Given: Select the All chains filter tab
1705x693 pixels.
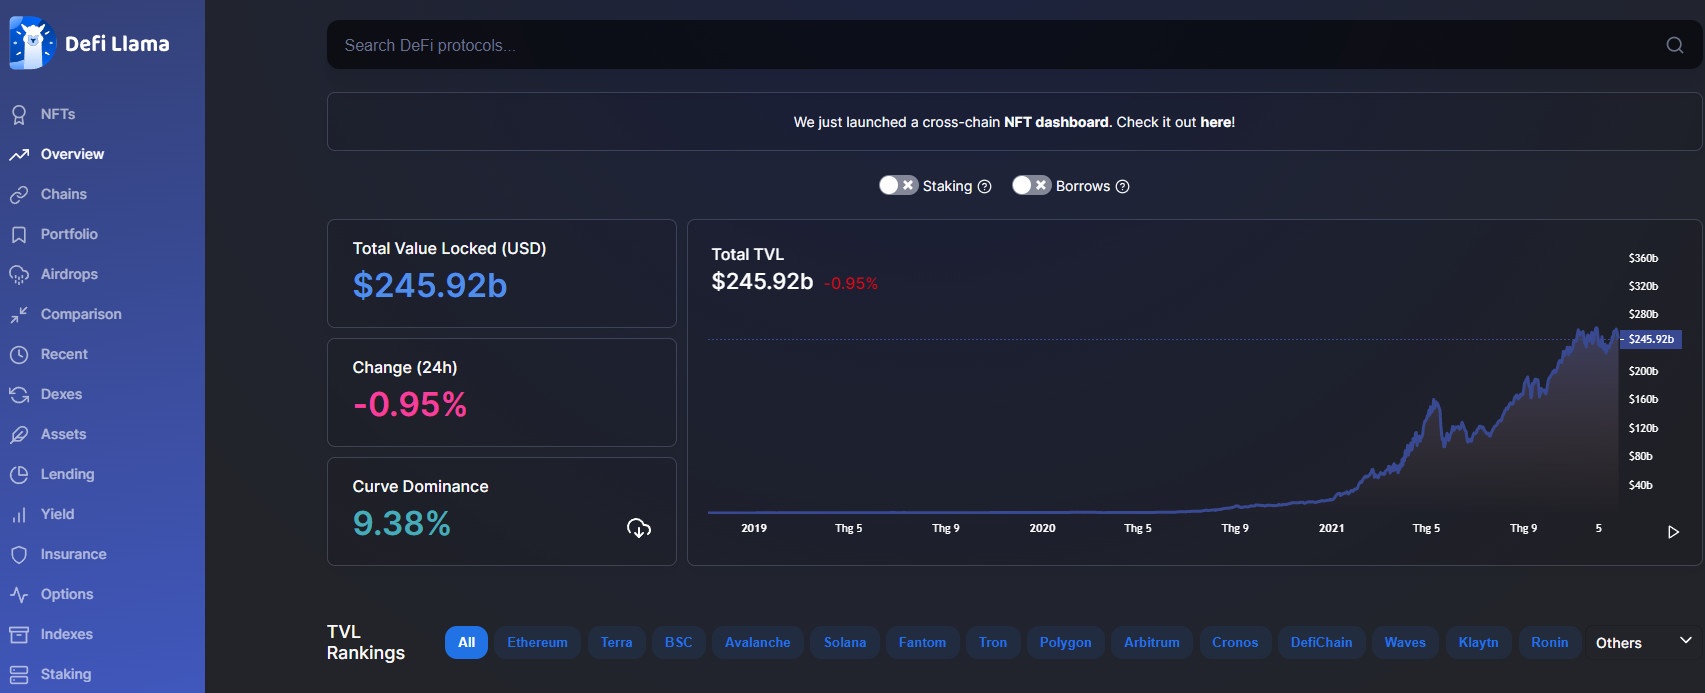Looking at the screenshot, I should tap(466, 643).
